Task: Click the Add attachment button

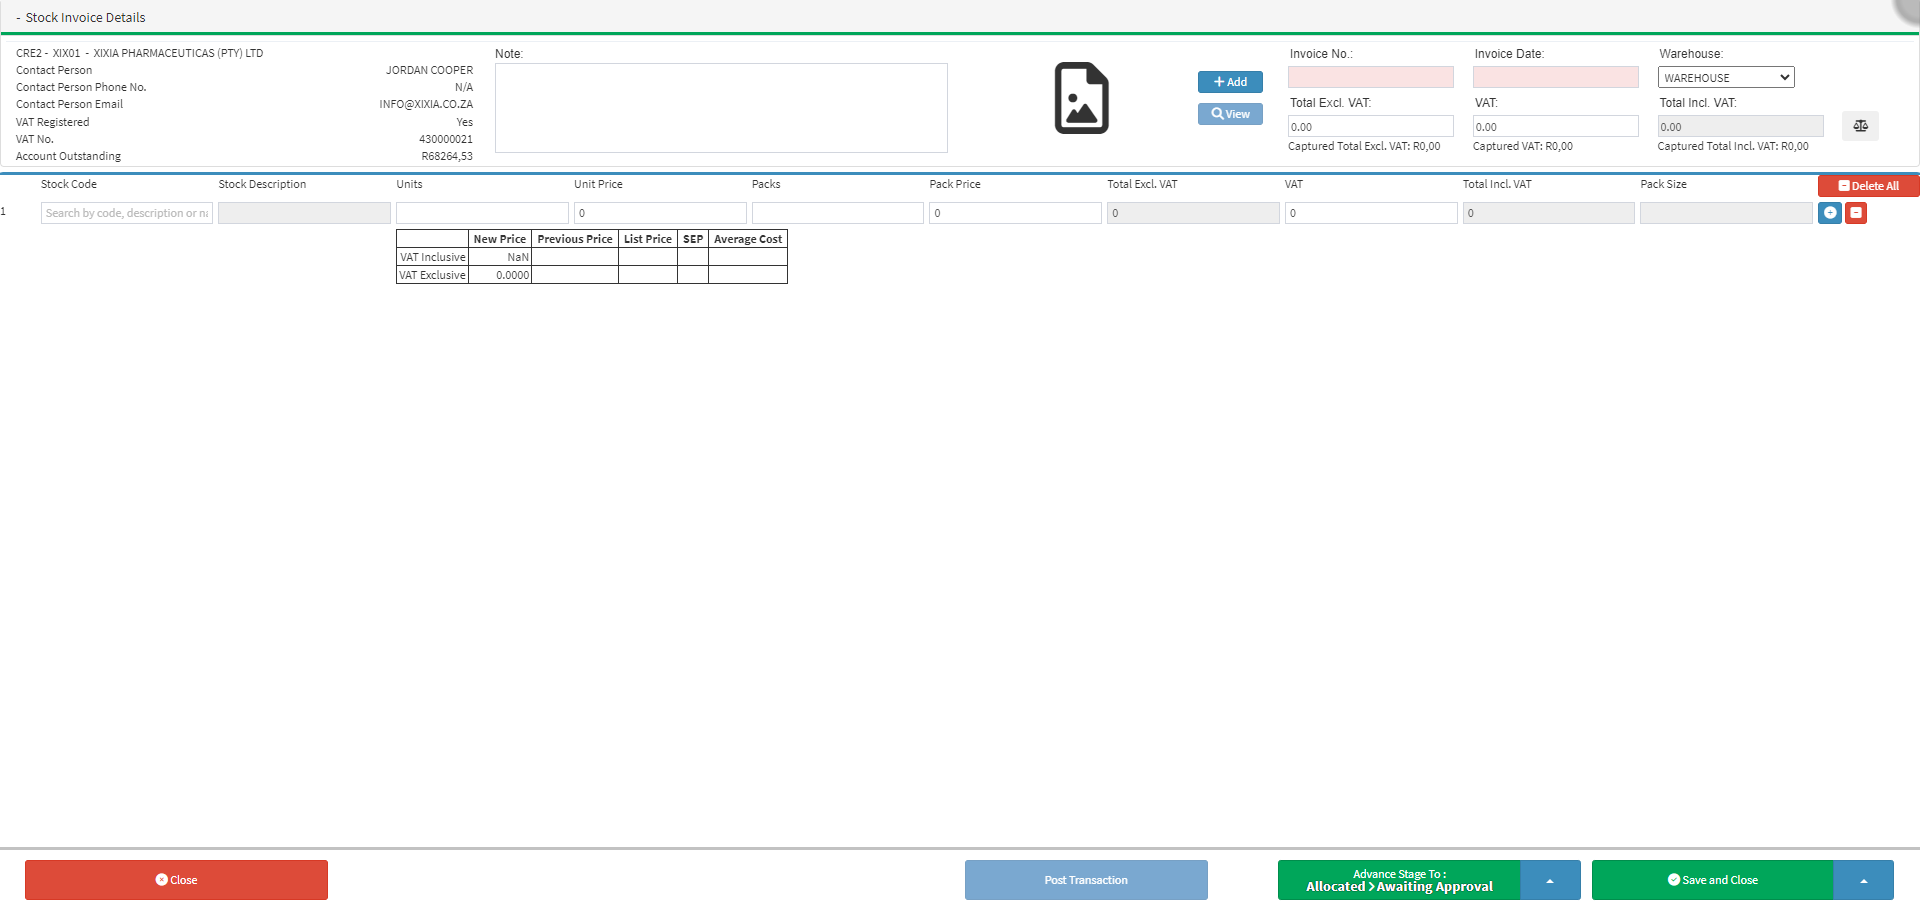Action: [1230, 82]
